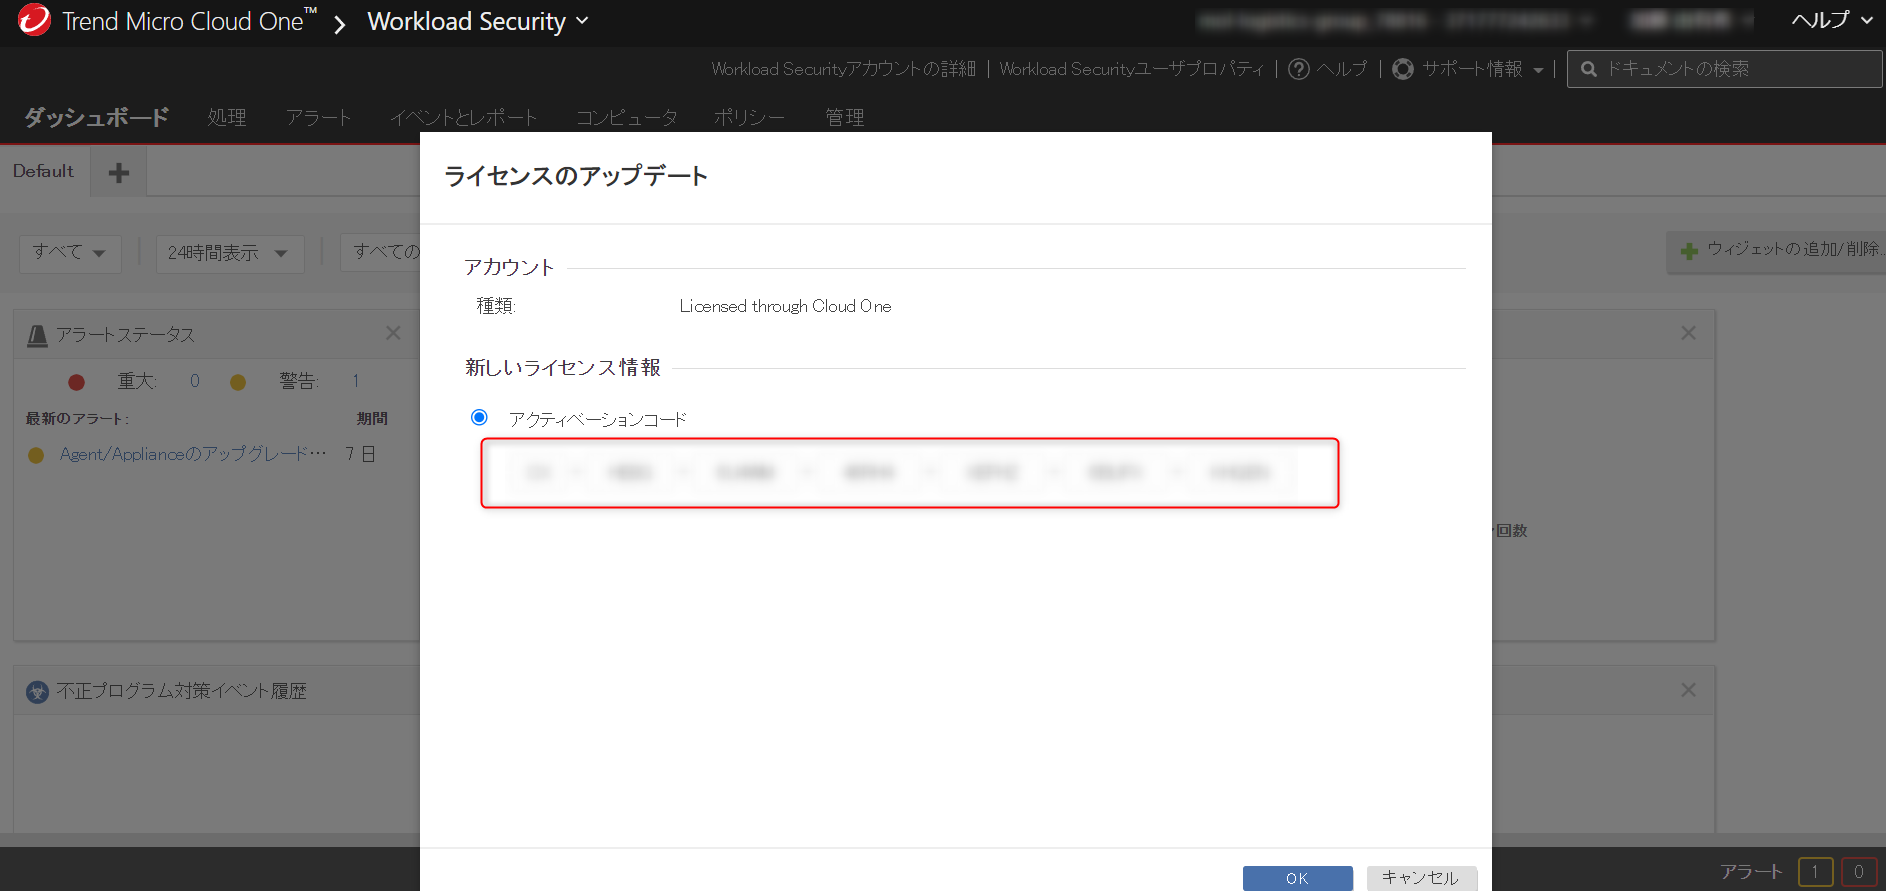Open the 24時間表示 time range dropdown
The width and height of the screenshot is (1886, 891).
(229, 253)
